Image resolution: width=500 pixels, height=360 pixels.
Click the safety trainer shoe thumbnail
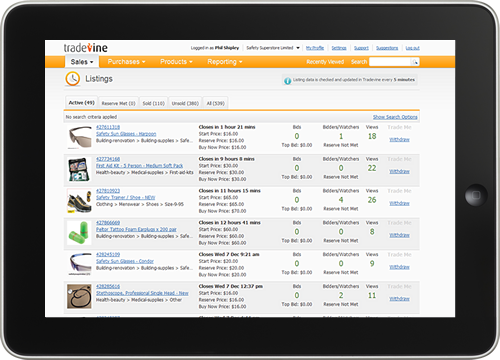coord(79,201)
